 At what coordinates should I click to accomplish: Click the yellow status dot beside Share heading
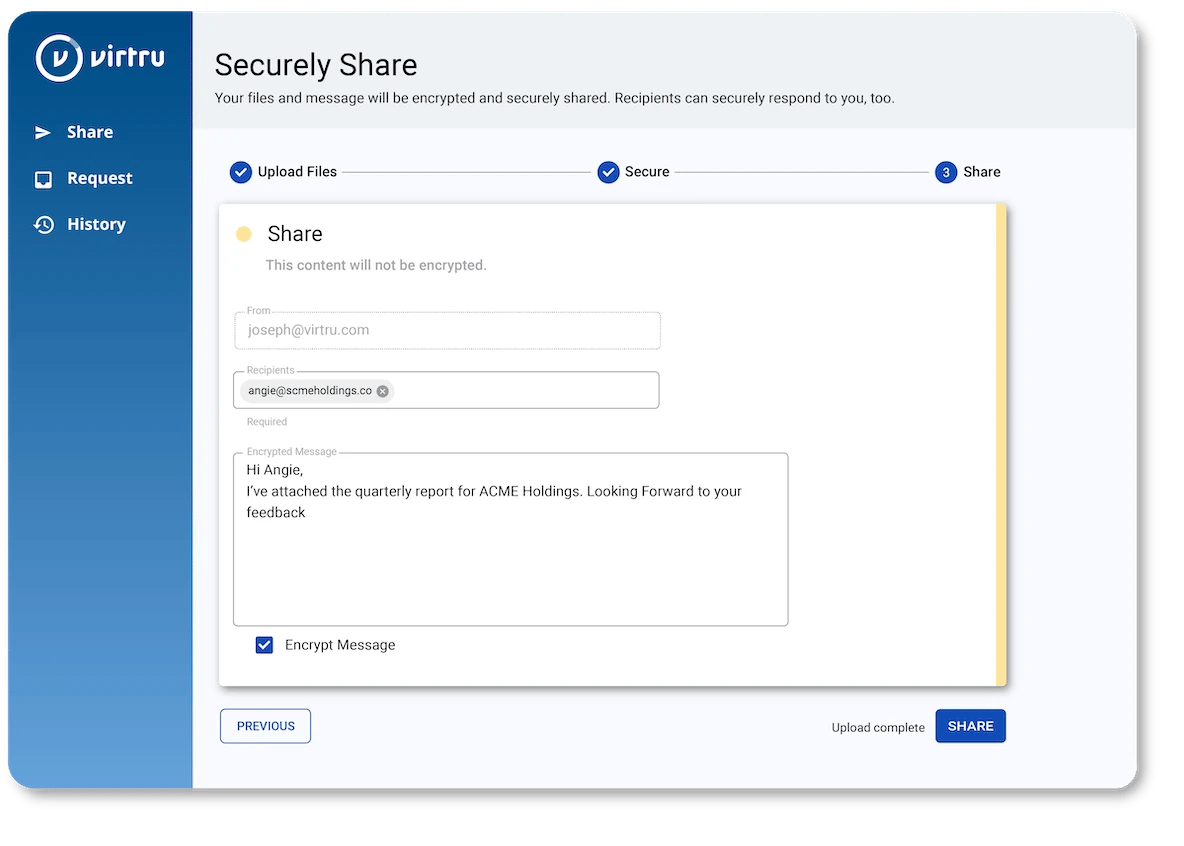(243, 234)
